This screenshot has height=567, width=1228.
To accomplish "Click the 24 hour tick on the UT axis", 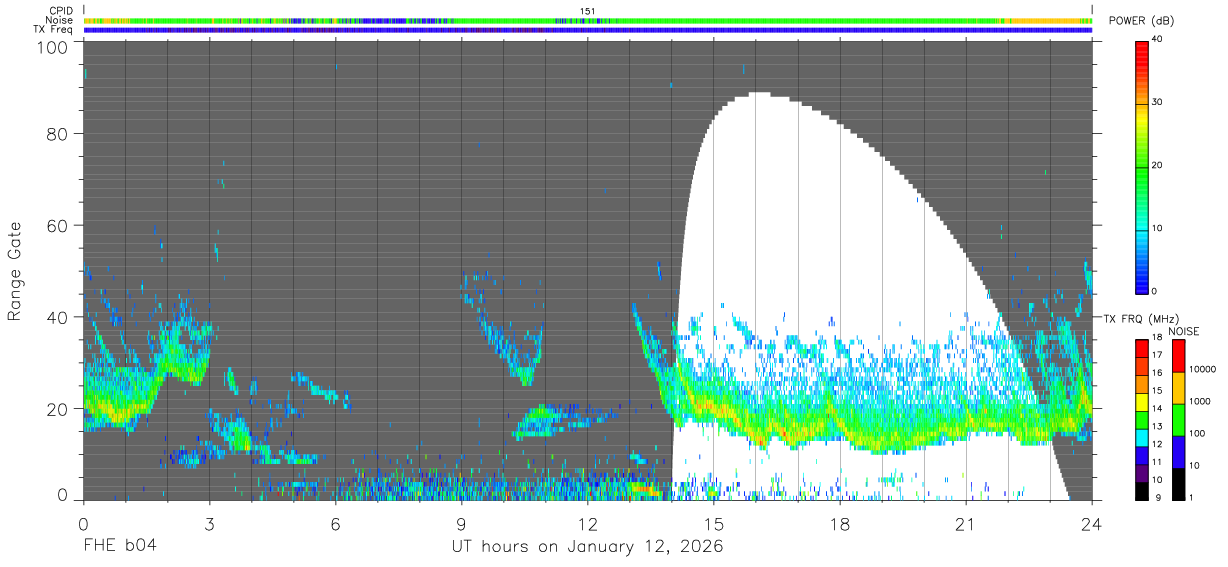I will [x=1092, y=523].
